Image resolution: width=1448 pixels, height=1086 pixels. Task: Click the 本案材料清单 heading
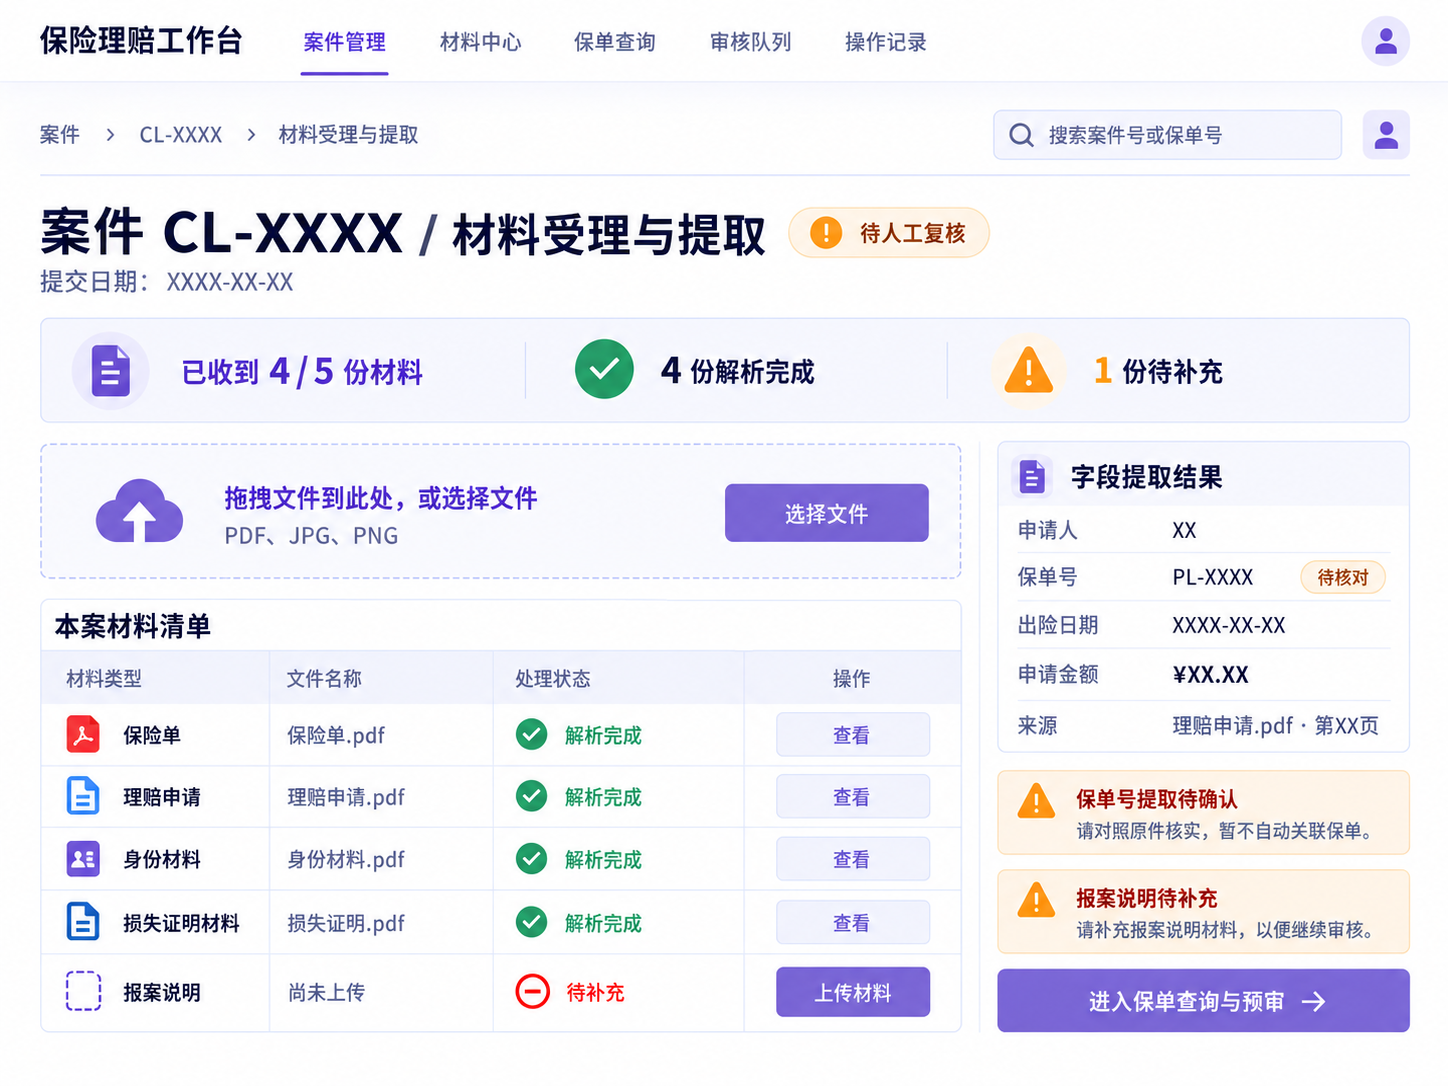132,626
